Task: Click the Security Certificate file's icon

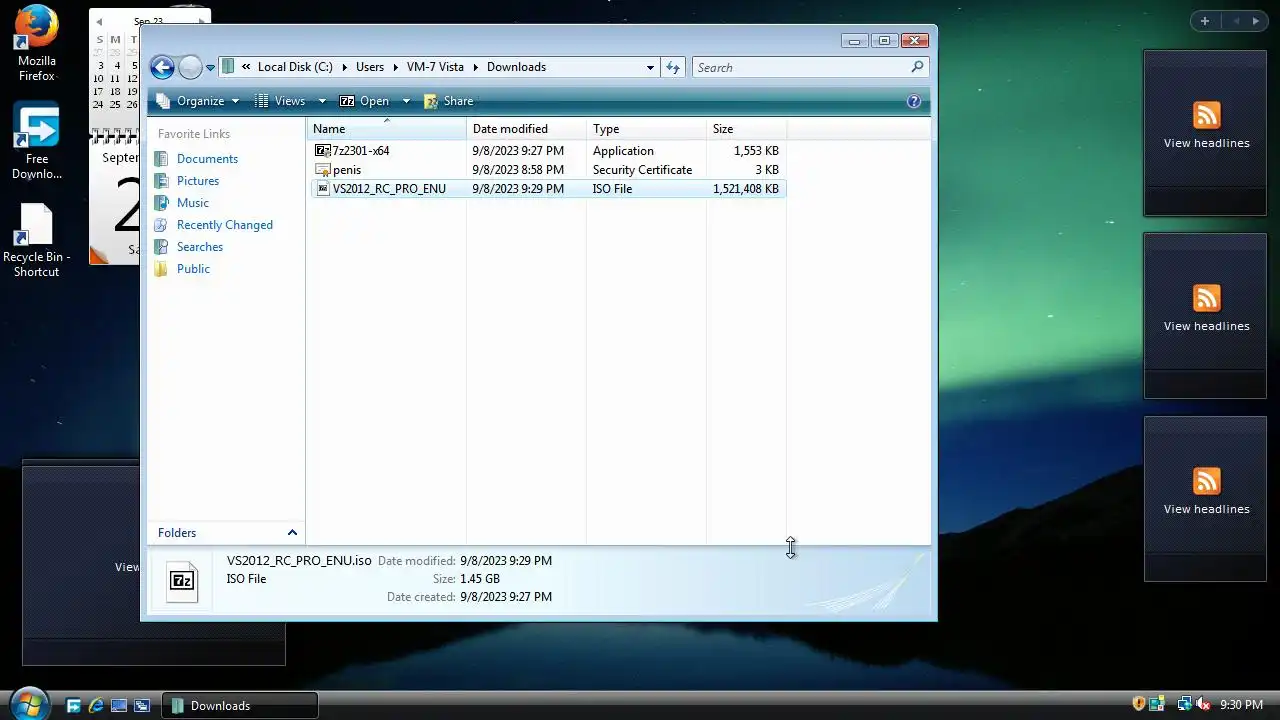Action: pyautogui.click(x=322, y=170)
